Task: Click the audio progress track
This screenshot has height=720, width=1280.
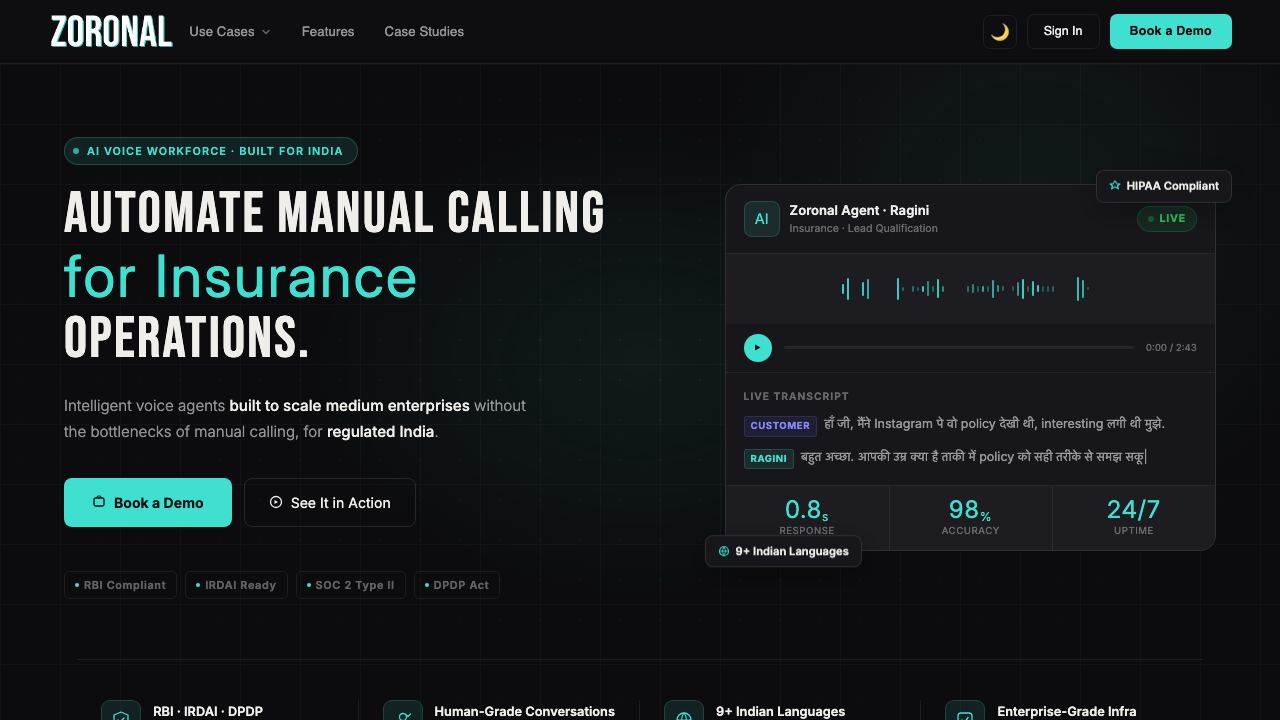Action: [x=959, y=348]
